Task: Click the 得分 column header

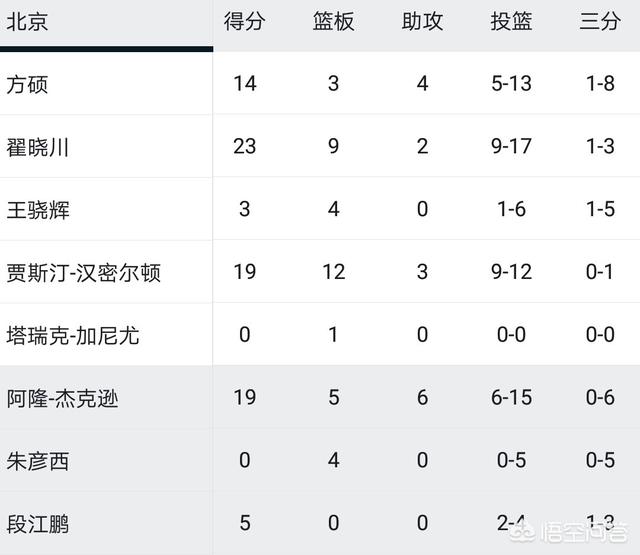Action: click(x=244, y=21)
